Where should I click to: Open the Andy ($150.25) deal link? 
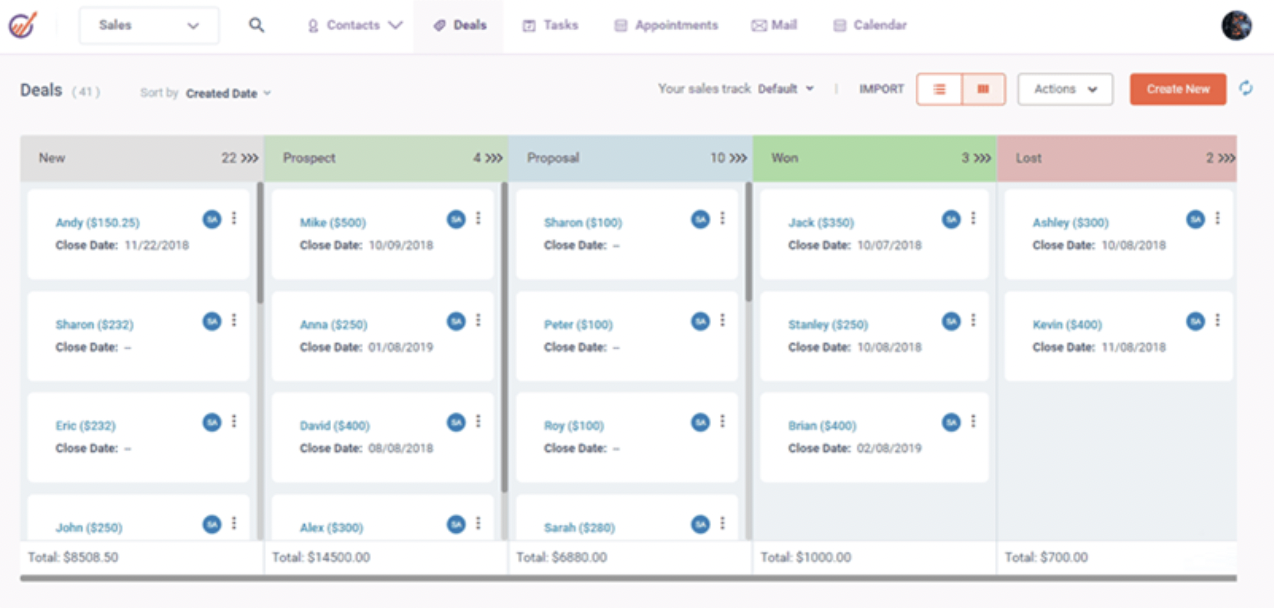[97, 223]
